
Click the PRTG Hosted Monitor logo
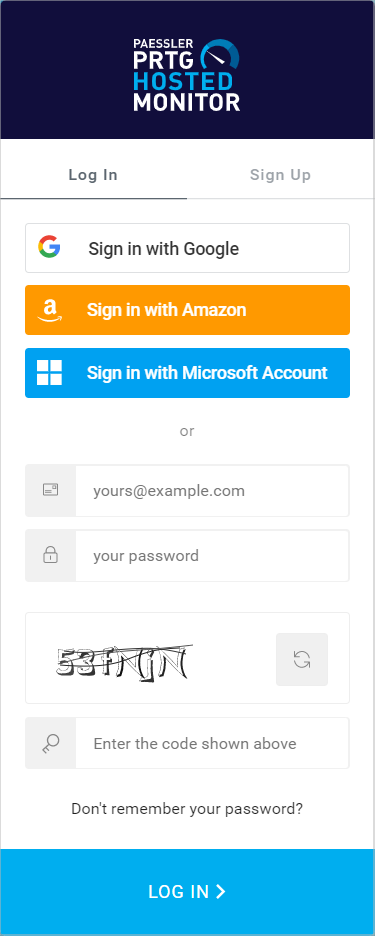(187, 75)
